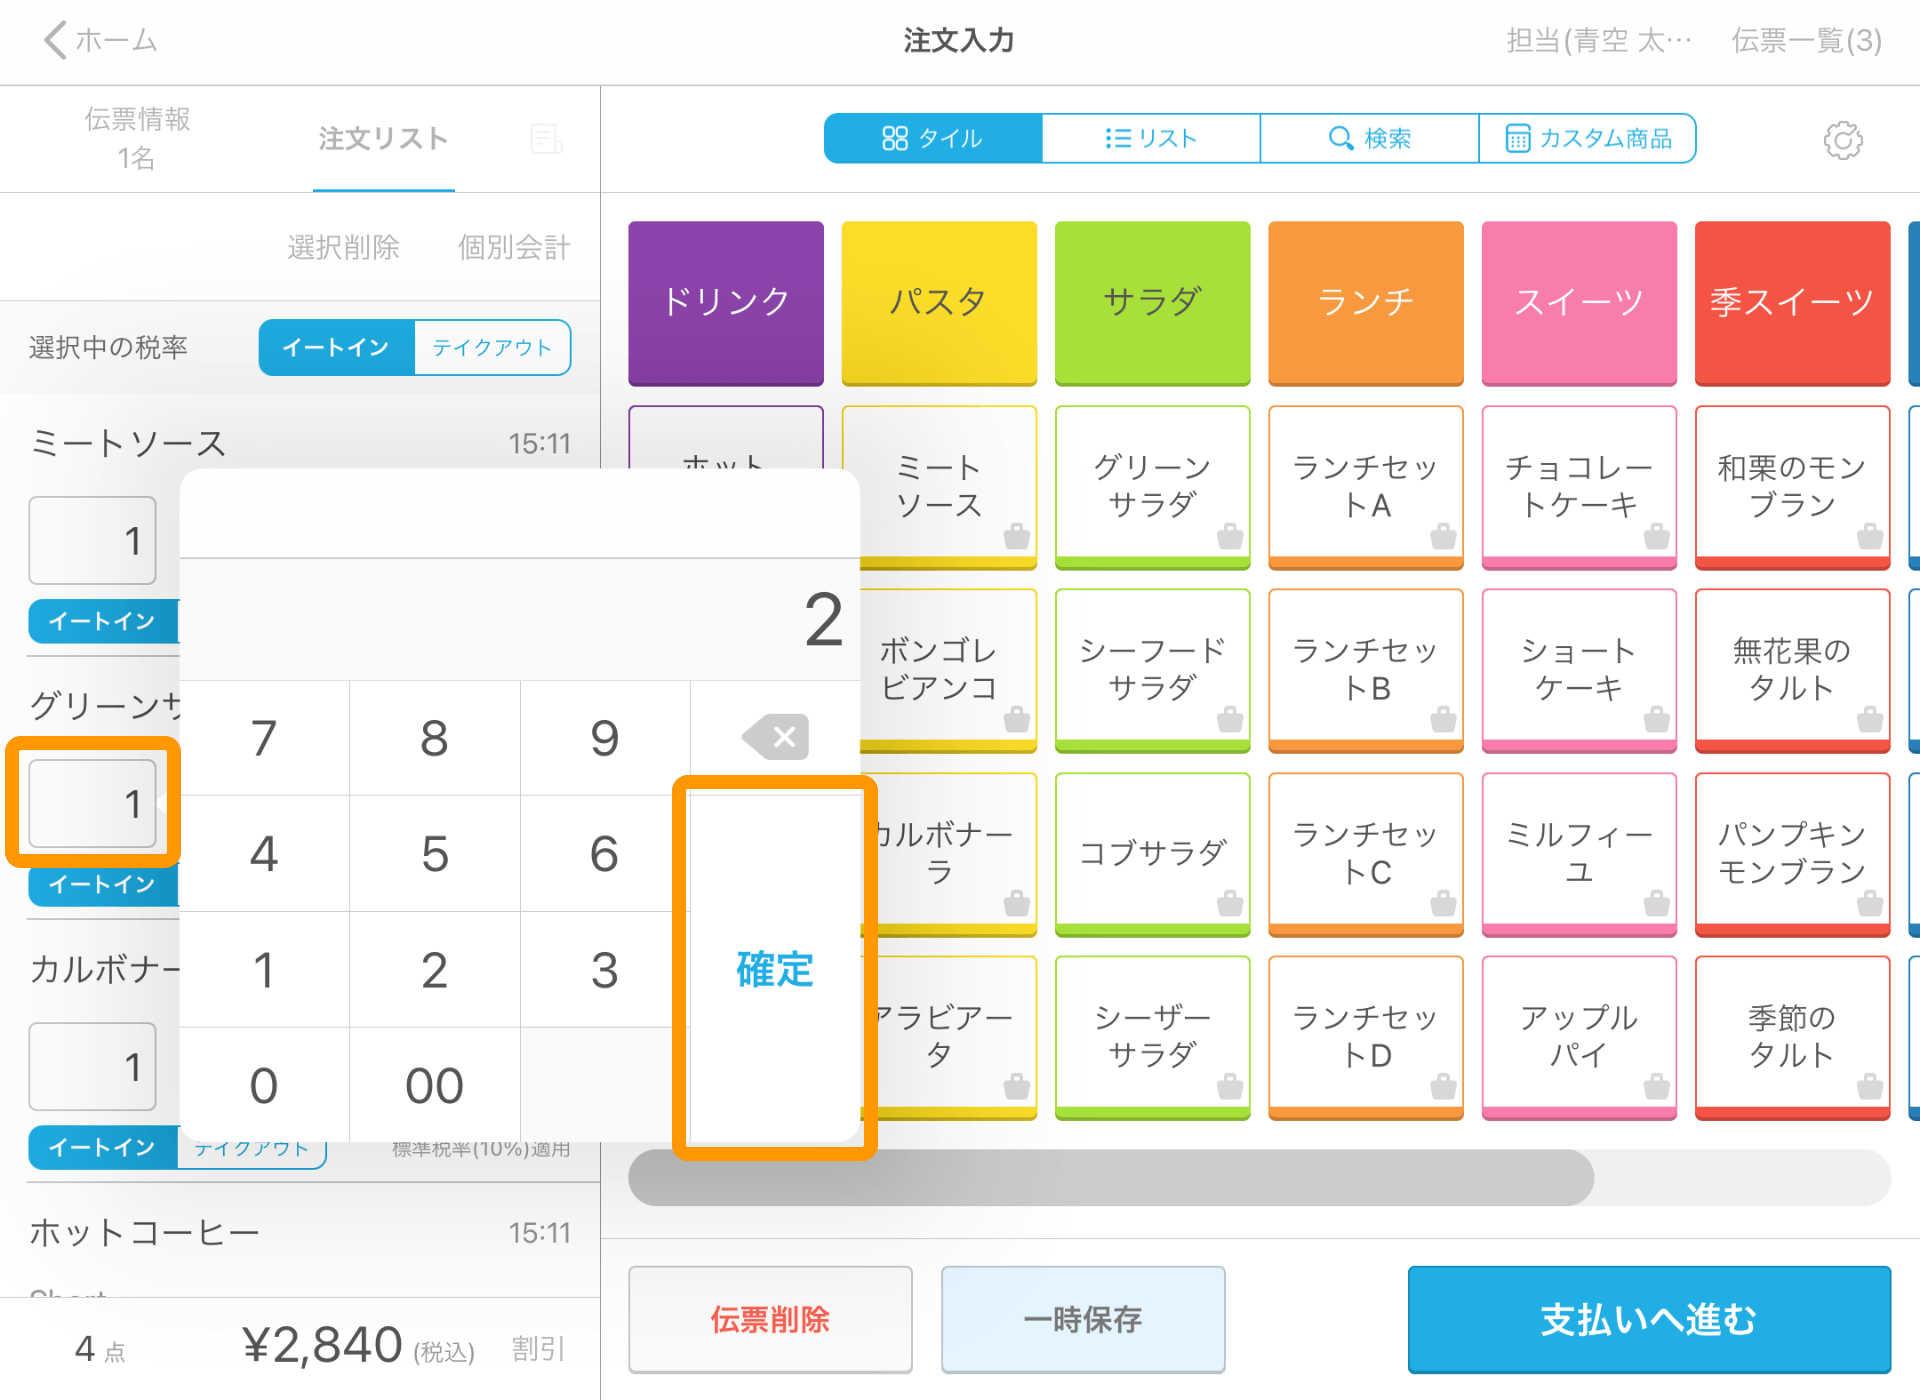Select the orange ランチ category tile

(1366, 302)
